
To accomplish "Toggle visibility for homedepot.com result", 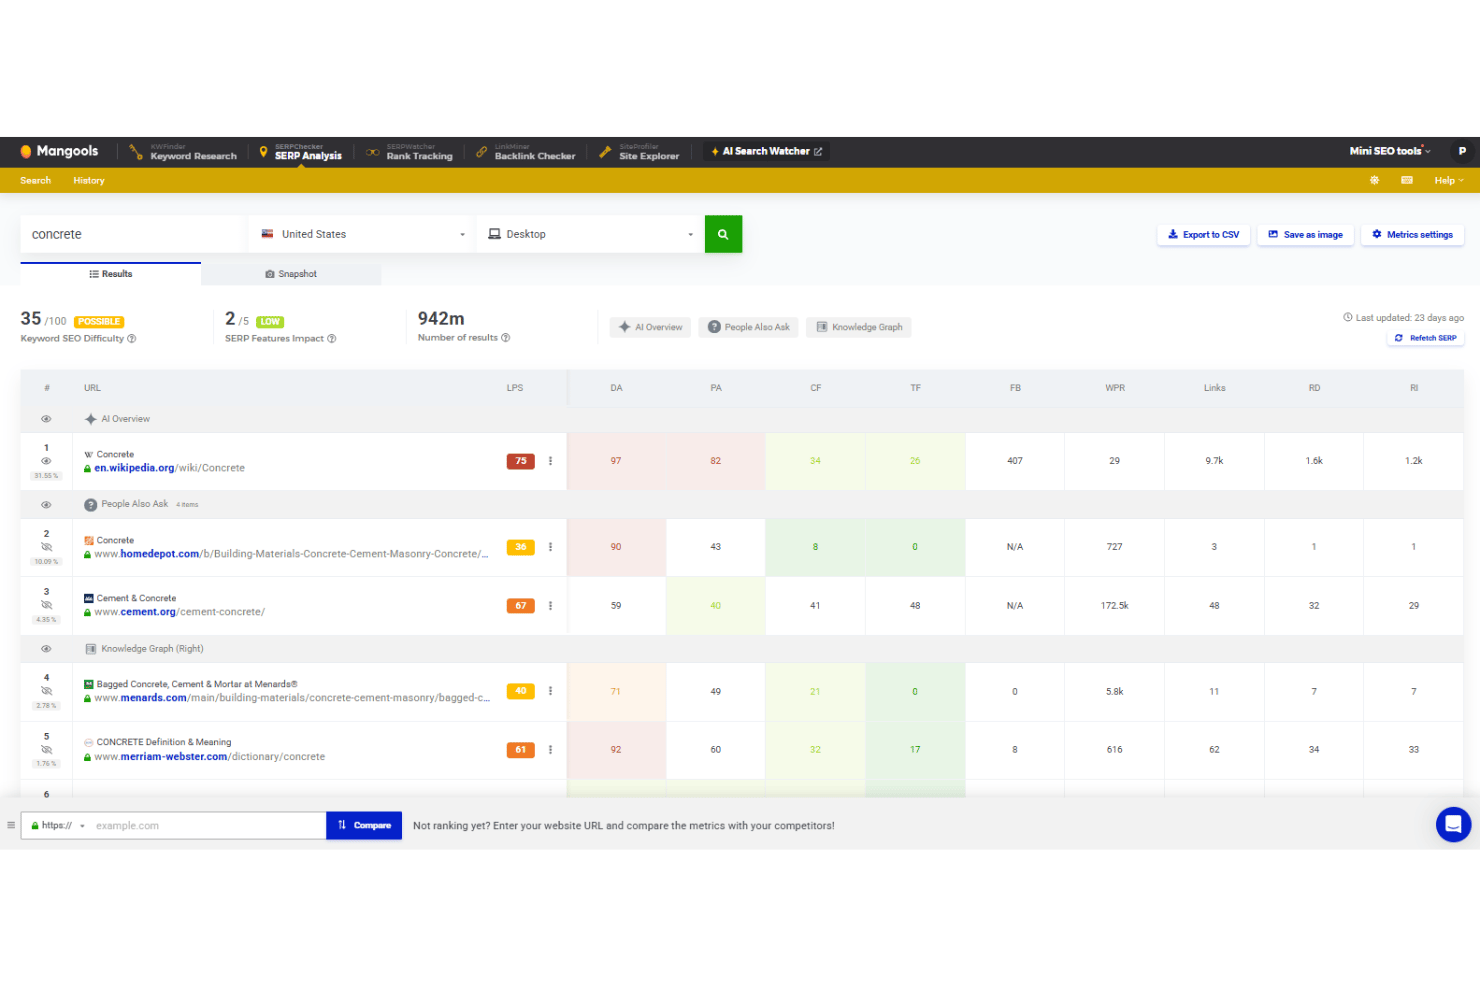I will coord(46,547).
